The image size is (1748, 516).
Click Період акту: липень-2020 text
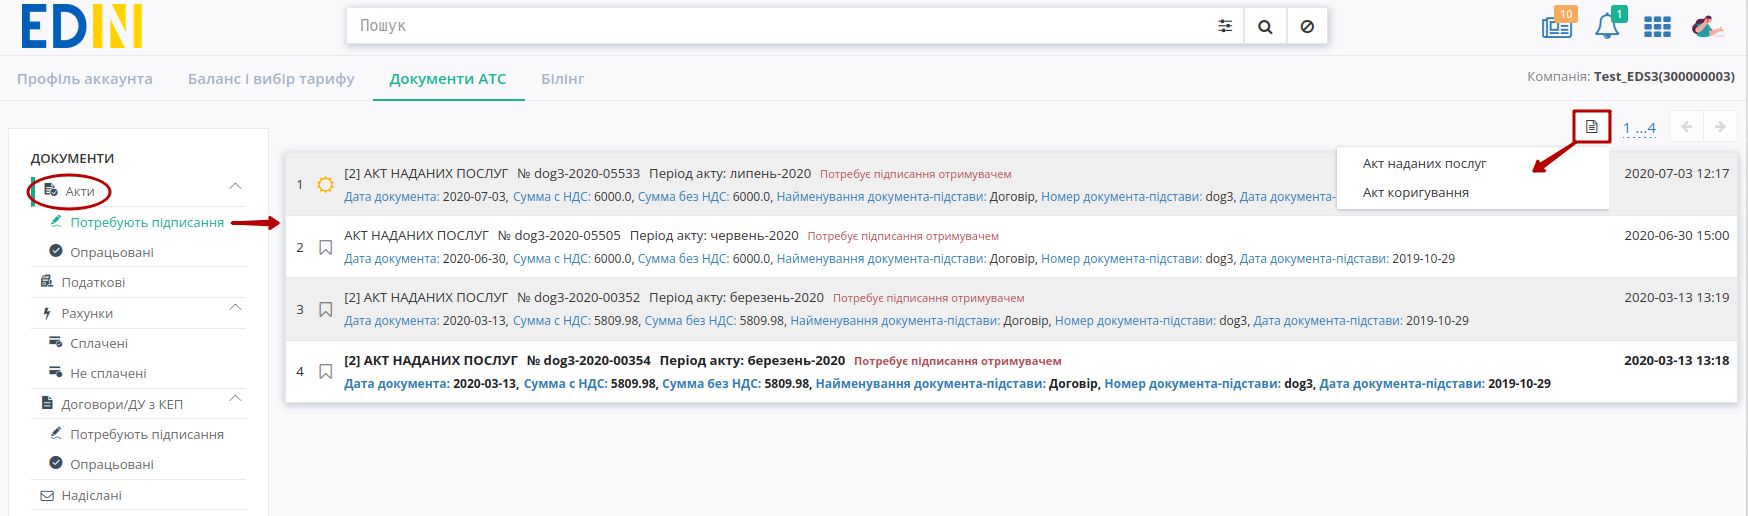730,173
